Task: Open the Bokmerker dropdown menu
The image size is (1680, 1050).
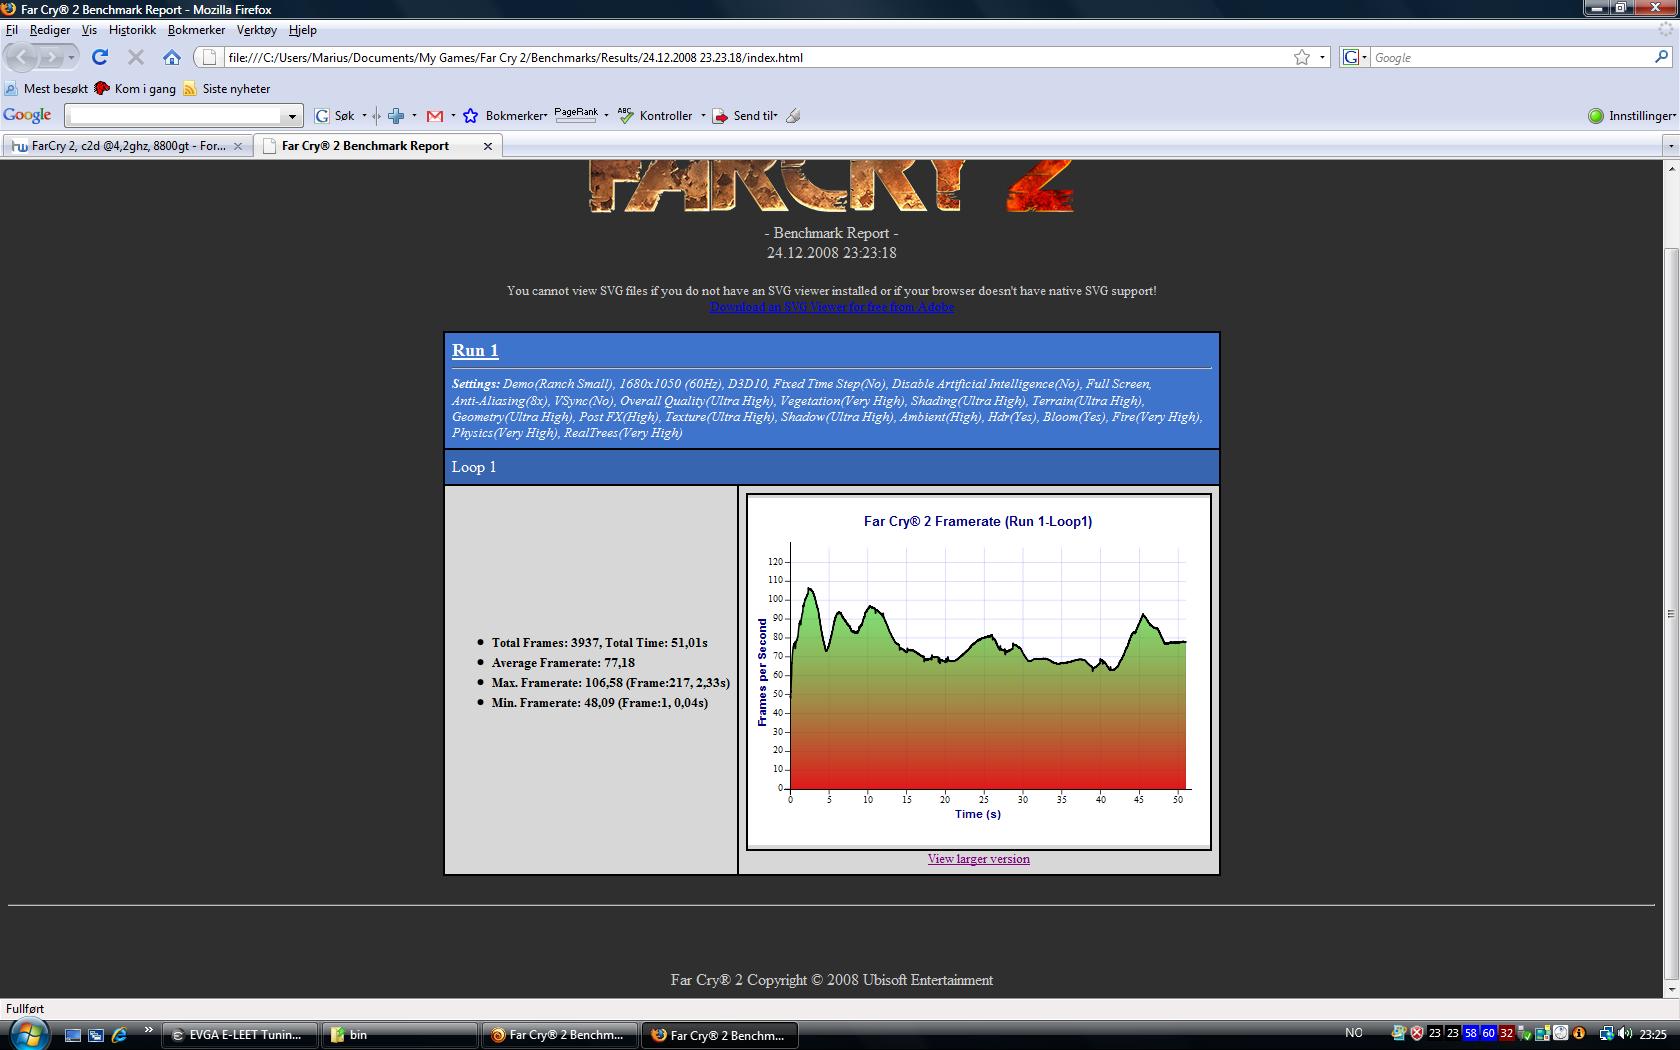Action: tap(517, 116)
